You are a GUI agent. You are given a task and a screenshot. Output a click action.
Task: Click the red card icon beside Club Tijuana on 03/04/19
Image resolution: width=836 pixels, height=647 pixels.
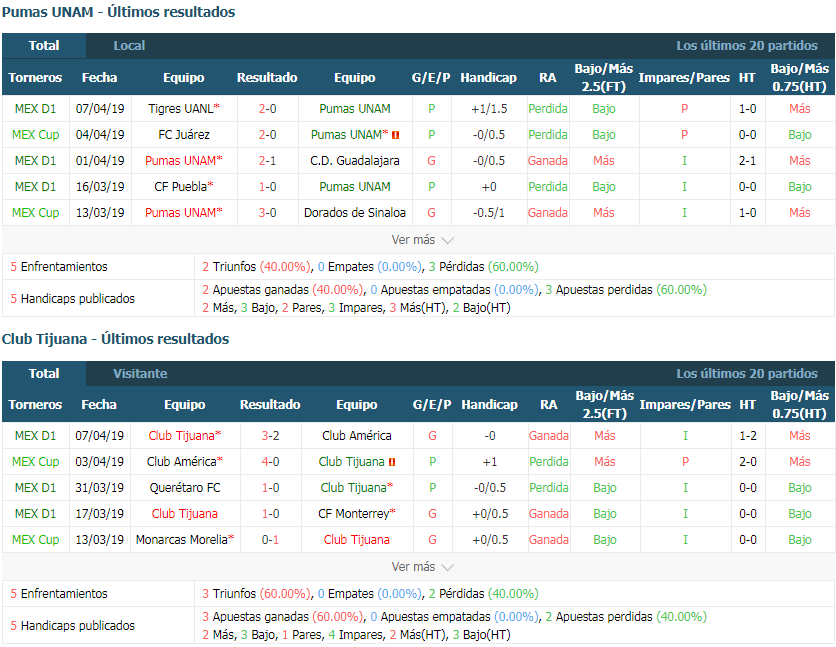392,462
